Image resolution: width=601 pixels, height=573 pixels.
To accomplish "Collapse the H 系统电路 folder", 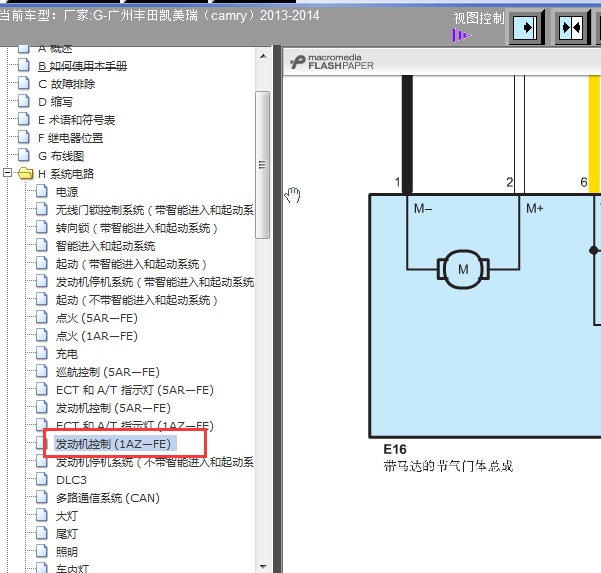I will pos(7,173).
